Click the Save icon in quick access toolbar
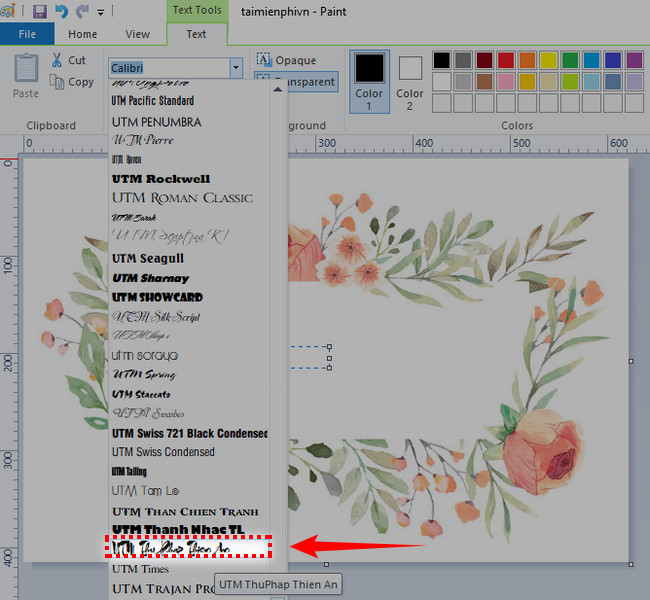The height and width of the screenshot is (600, 650). tap(40, 11)
